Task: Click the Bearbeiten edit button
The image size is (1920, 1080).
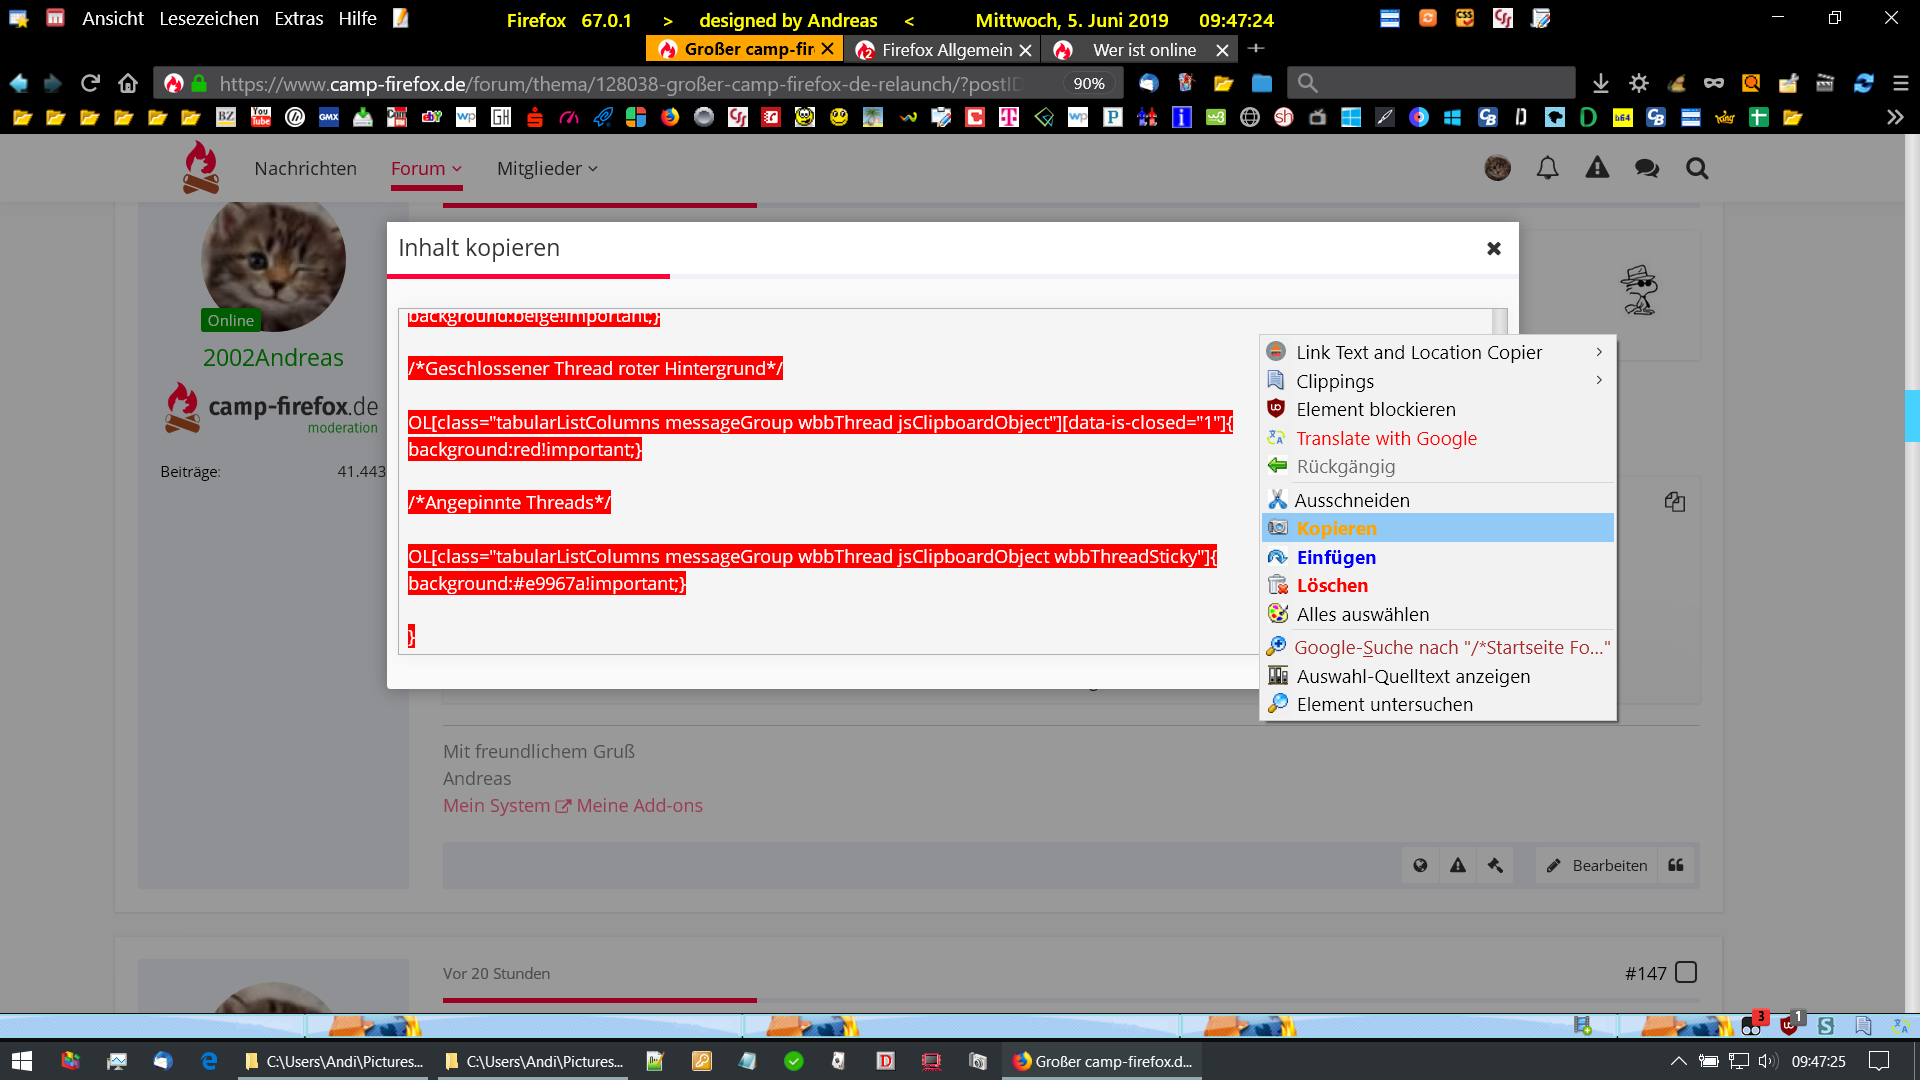Action: [1597, 865]
